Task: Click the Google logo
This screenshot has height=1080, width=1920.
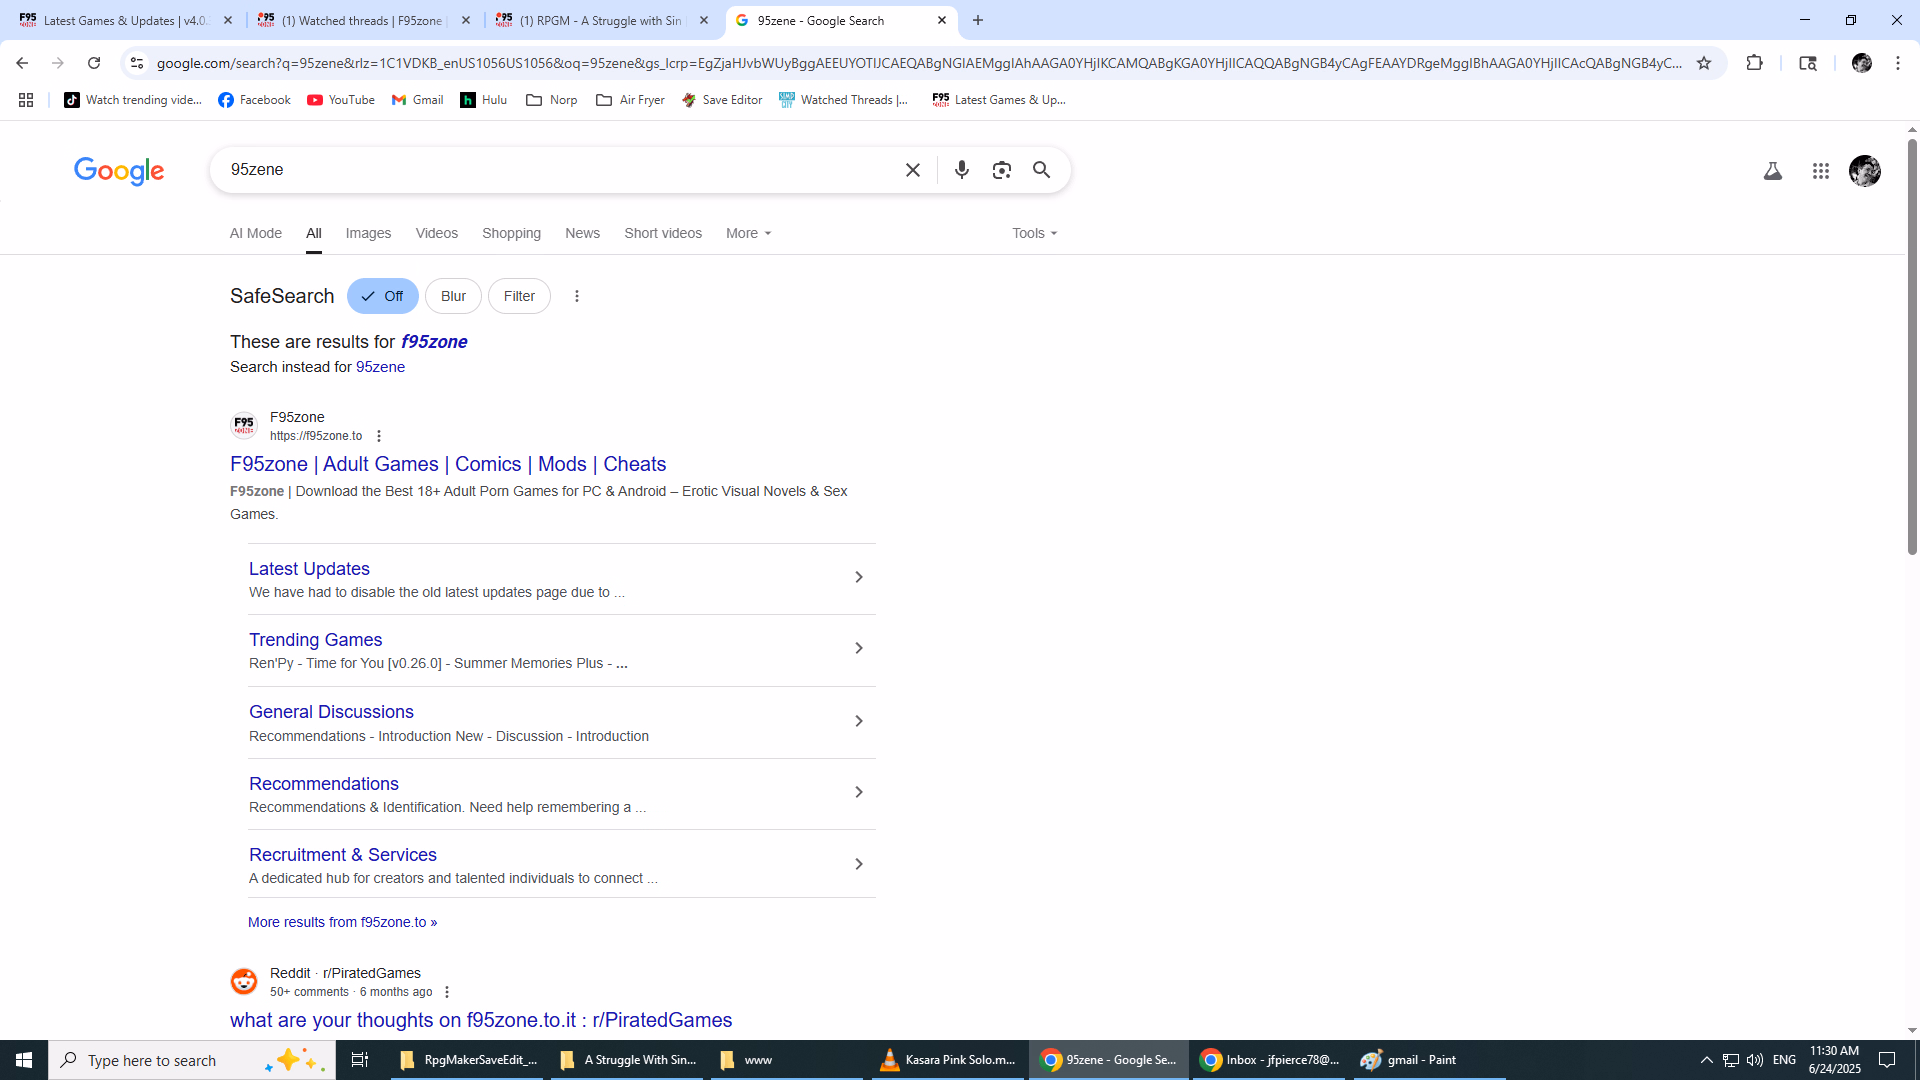Action: 119,171
